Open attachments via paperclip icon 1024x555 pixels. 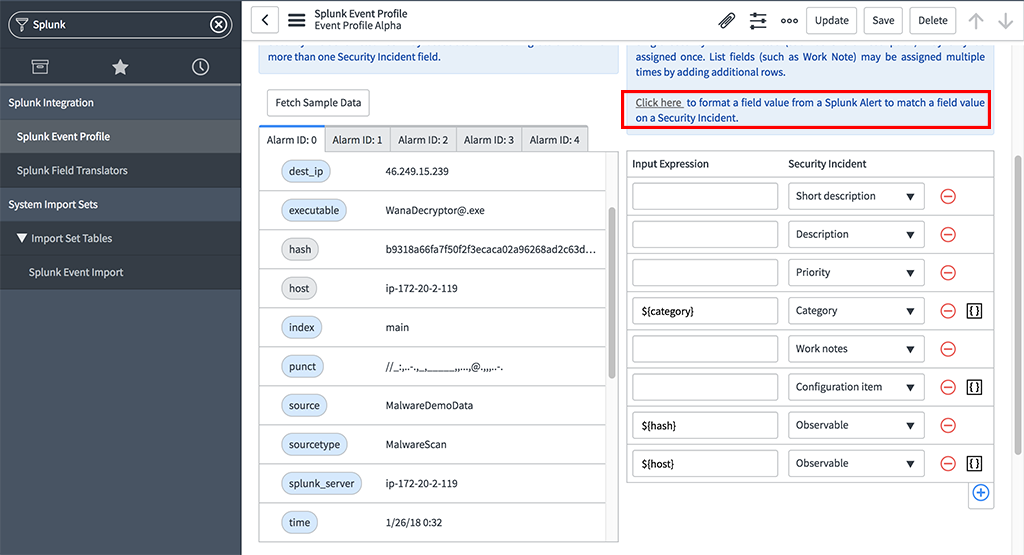[x=726, y=21]
